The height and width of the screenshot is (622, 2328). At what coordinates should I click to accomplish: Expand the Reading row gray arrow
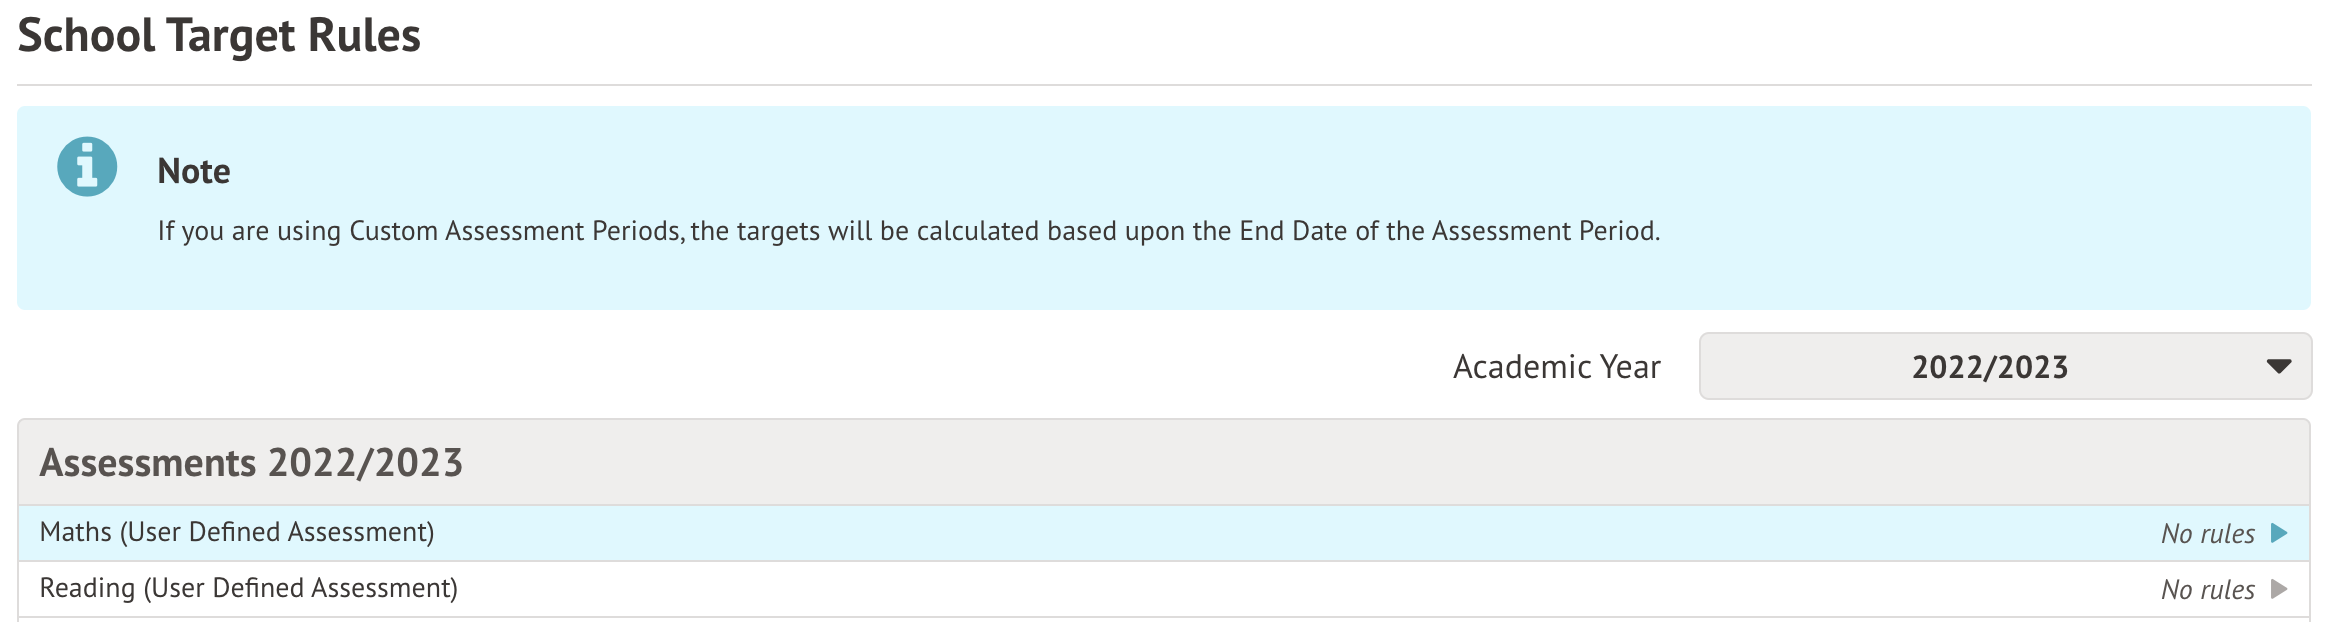pyautogui.click(x=2279, y=589)
